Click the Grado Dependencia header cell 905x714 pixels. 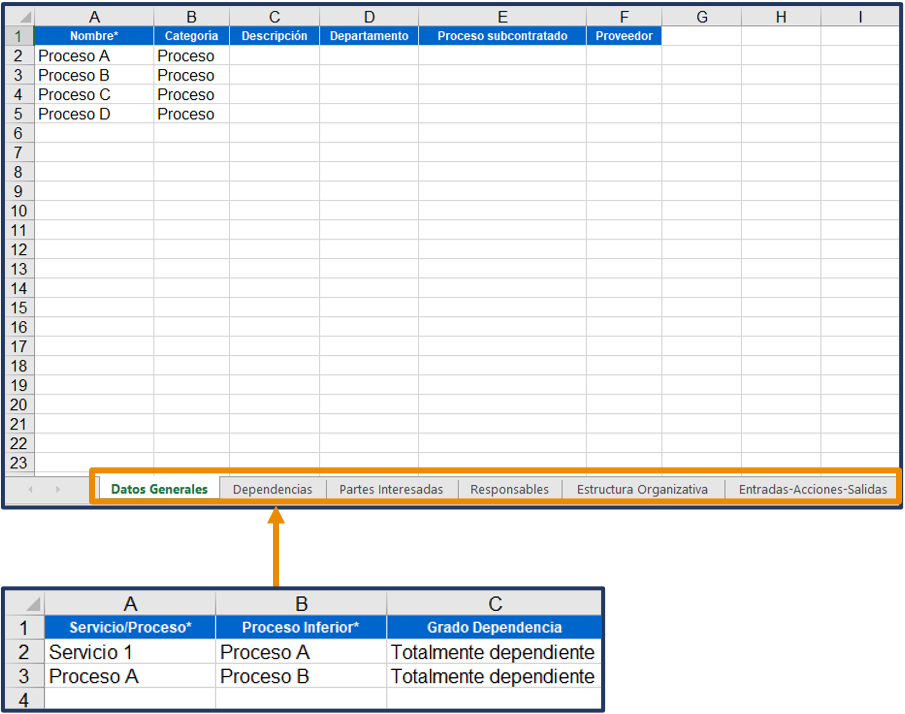[x=494, y=628]
